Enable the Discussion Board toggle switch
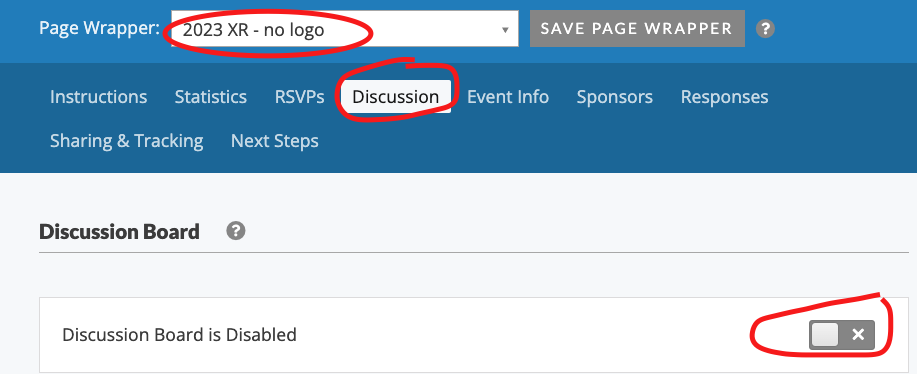The width and height of the screenshot is (917, 374). click(842, 335)
